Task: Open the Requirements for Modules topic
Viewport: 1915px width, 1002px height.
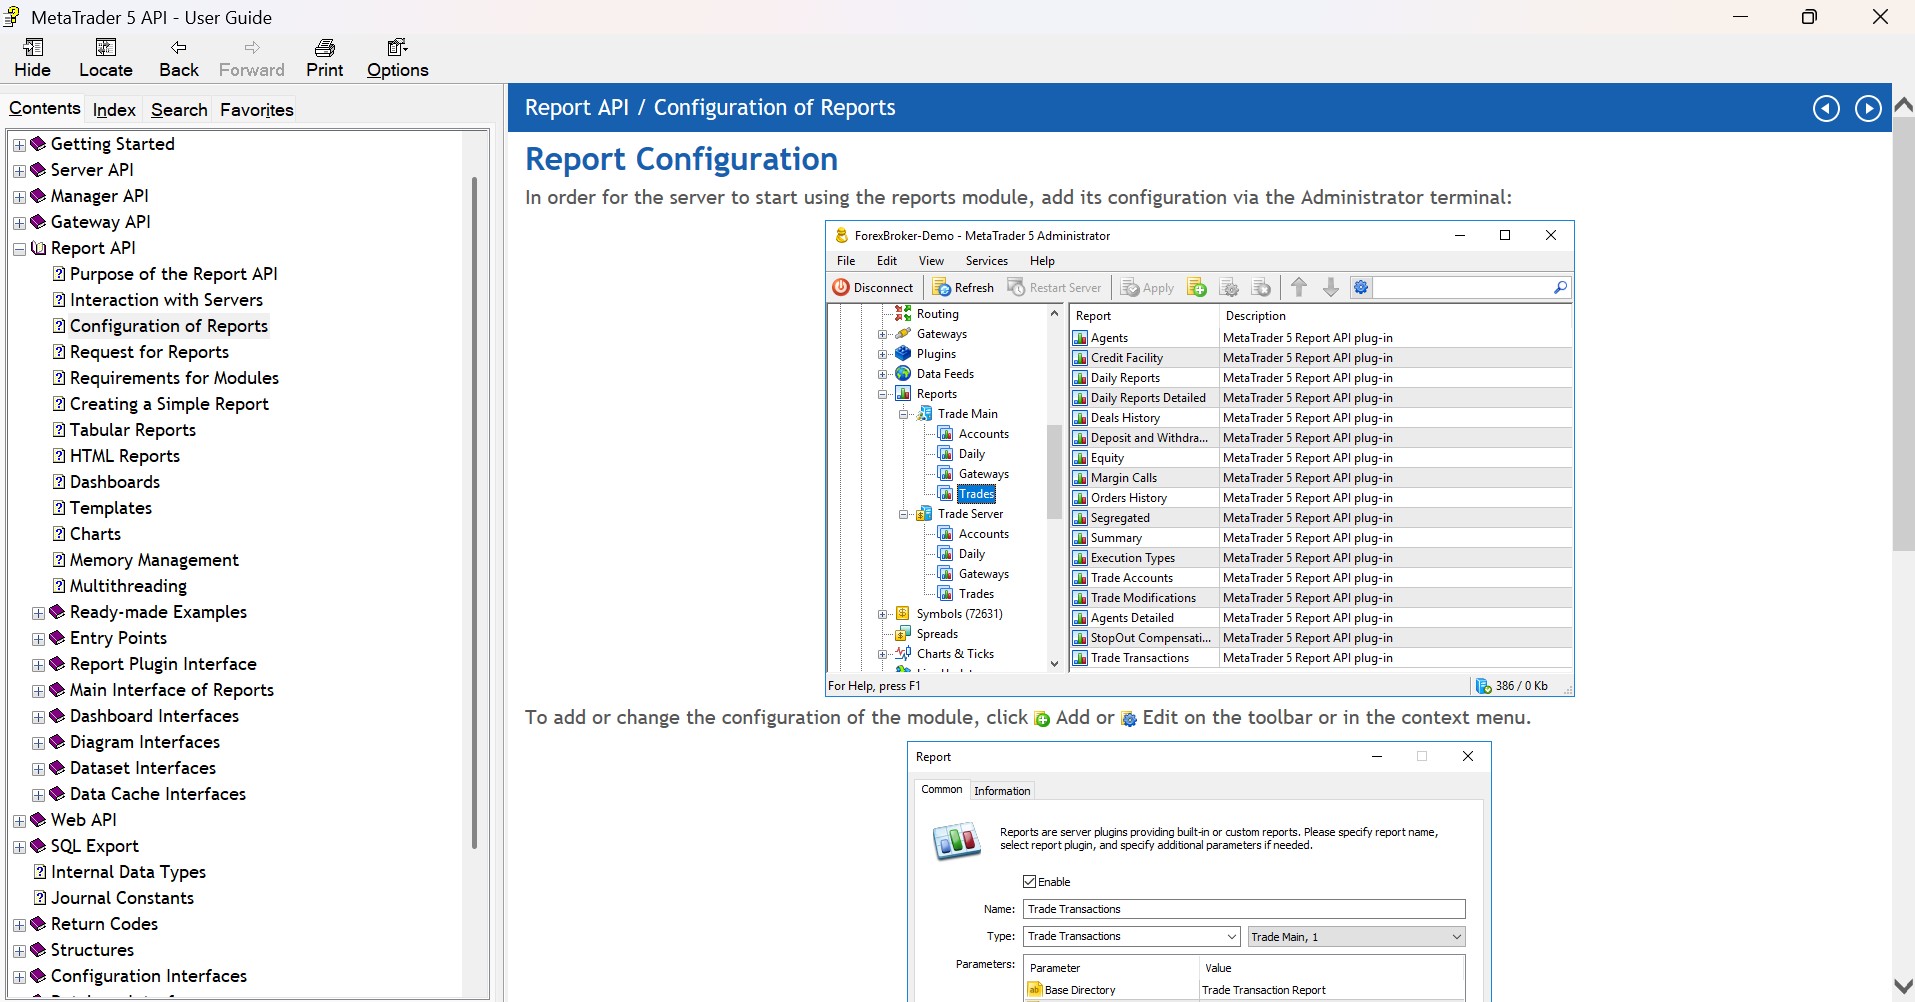Action: pyautogui.click(x=174, y=378)
